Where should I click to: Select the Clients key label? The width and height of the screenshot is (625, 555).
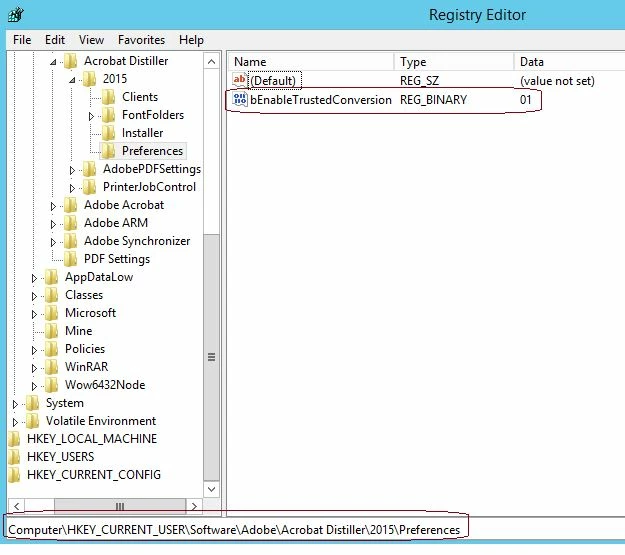pos(140,97)
